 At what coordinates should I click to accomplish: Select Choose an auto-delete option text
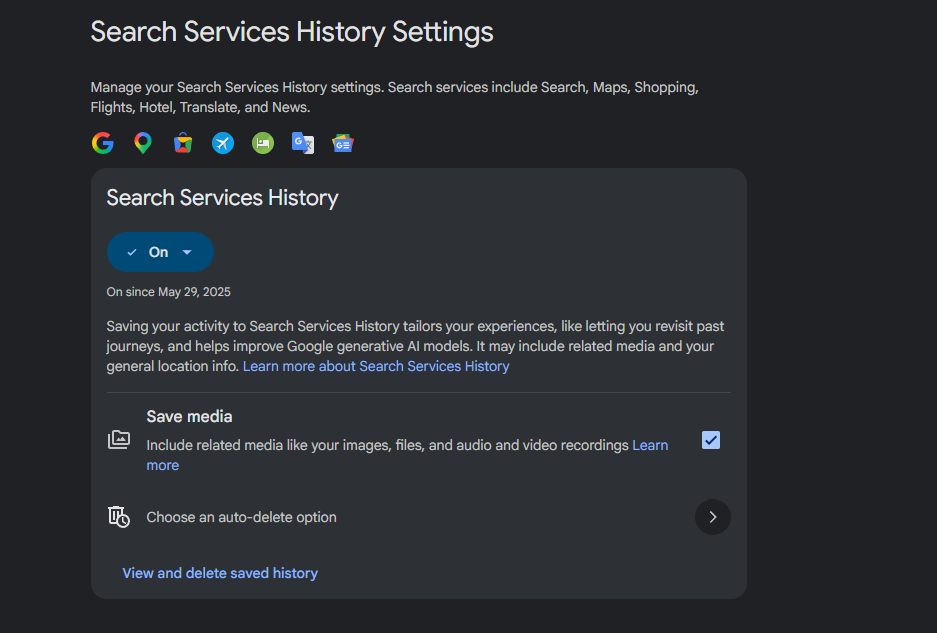[241, 517]
